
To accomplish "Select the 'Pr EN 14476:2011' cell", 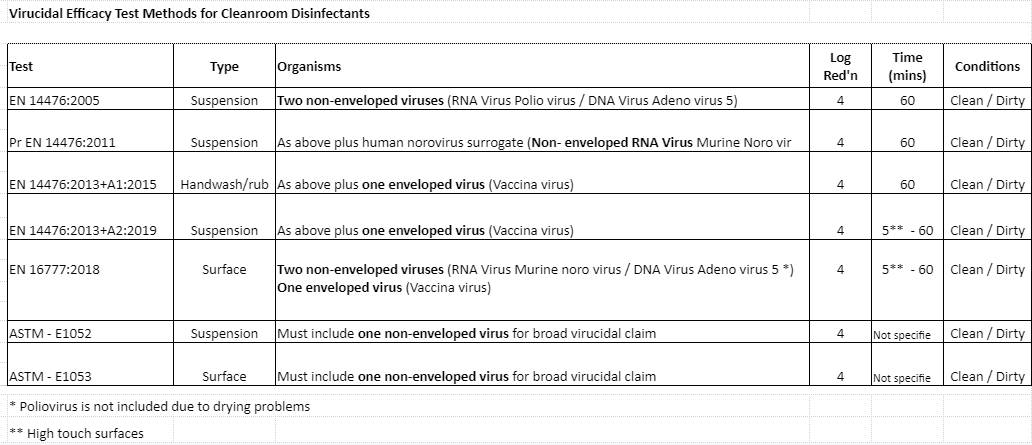I will coord(62,143).
